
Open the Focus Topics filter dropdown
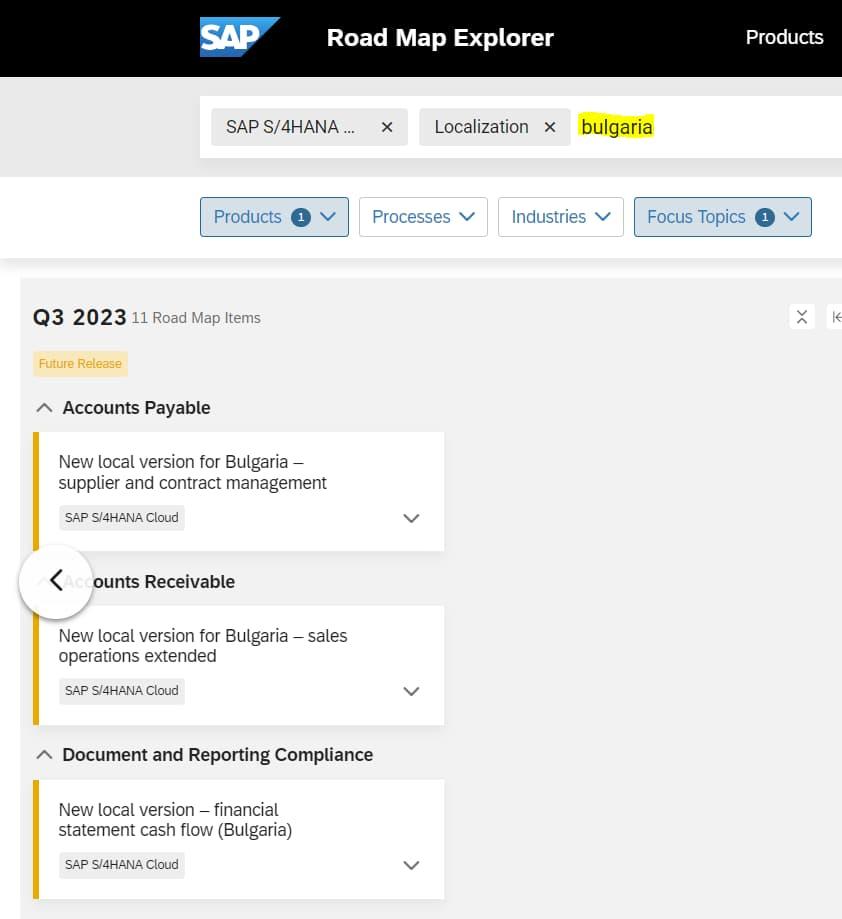coord(722,217)
